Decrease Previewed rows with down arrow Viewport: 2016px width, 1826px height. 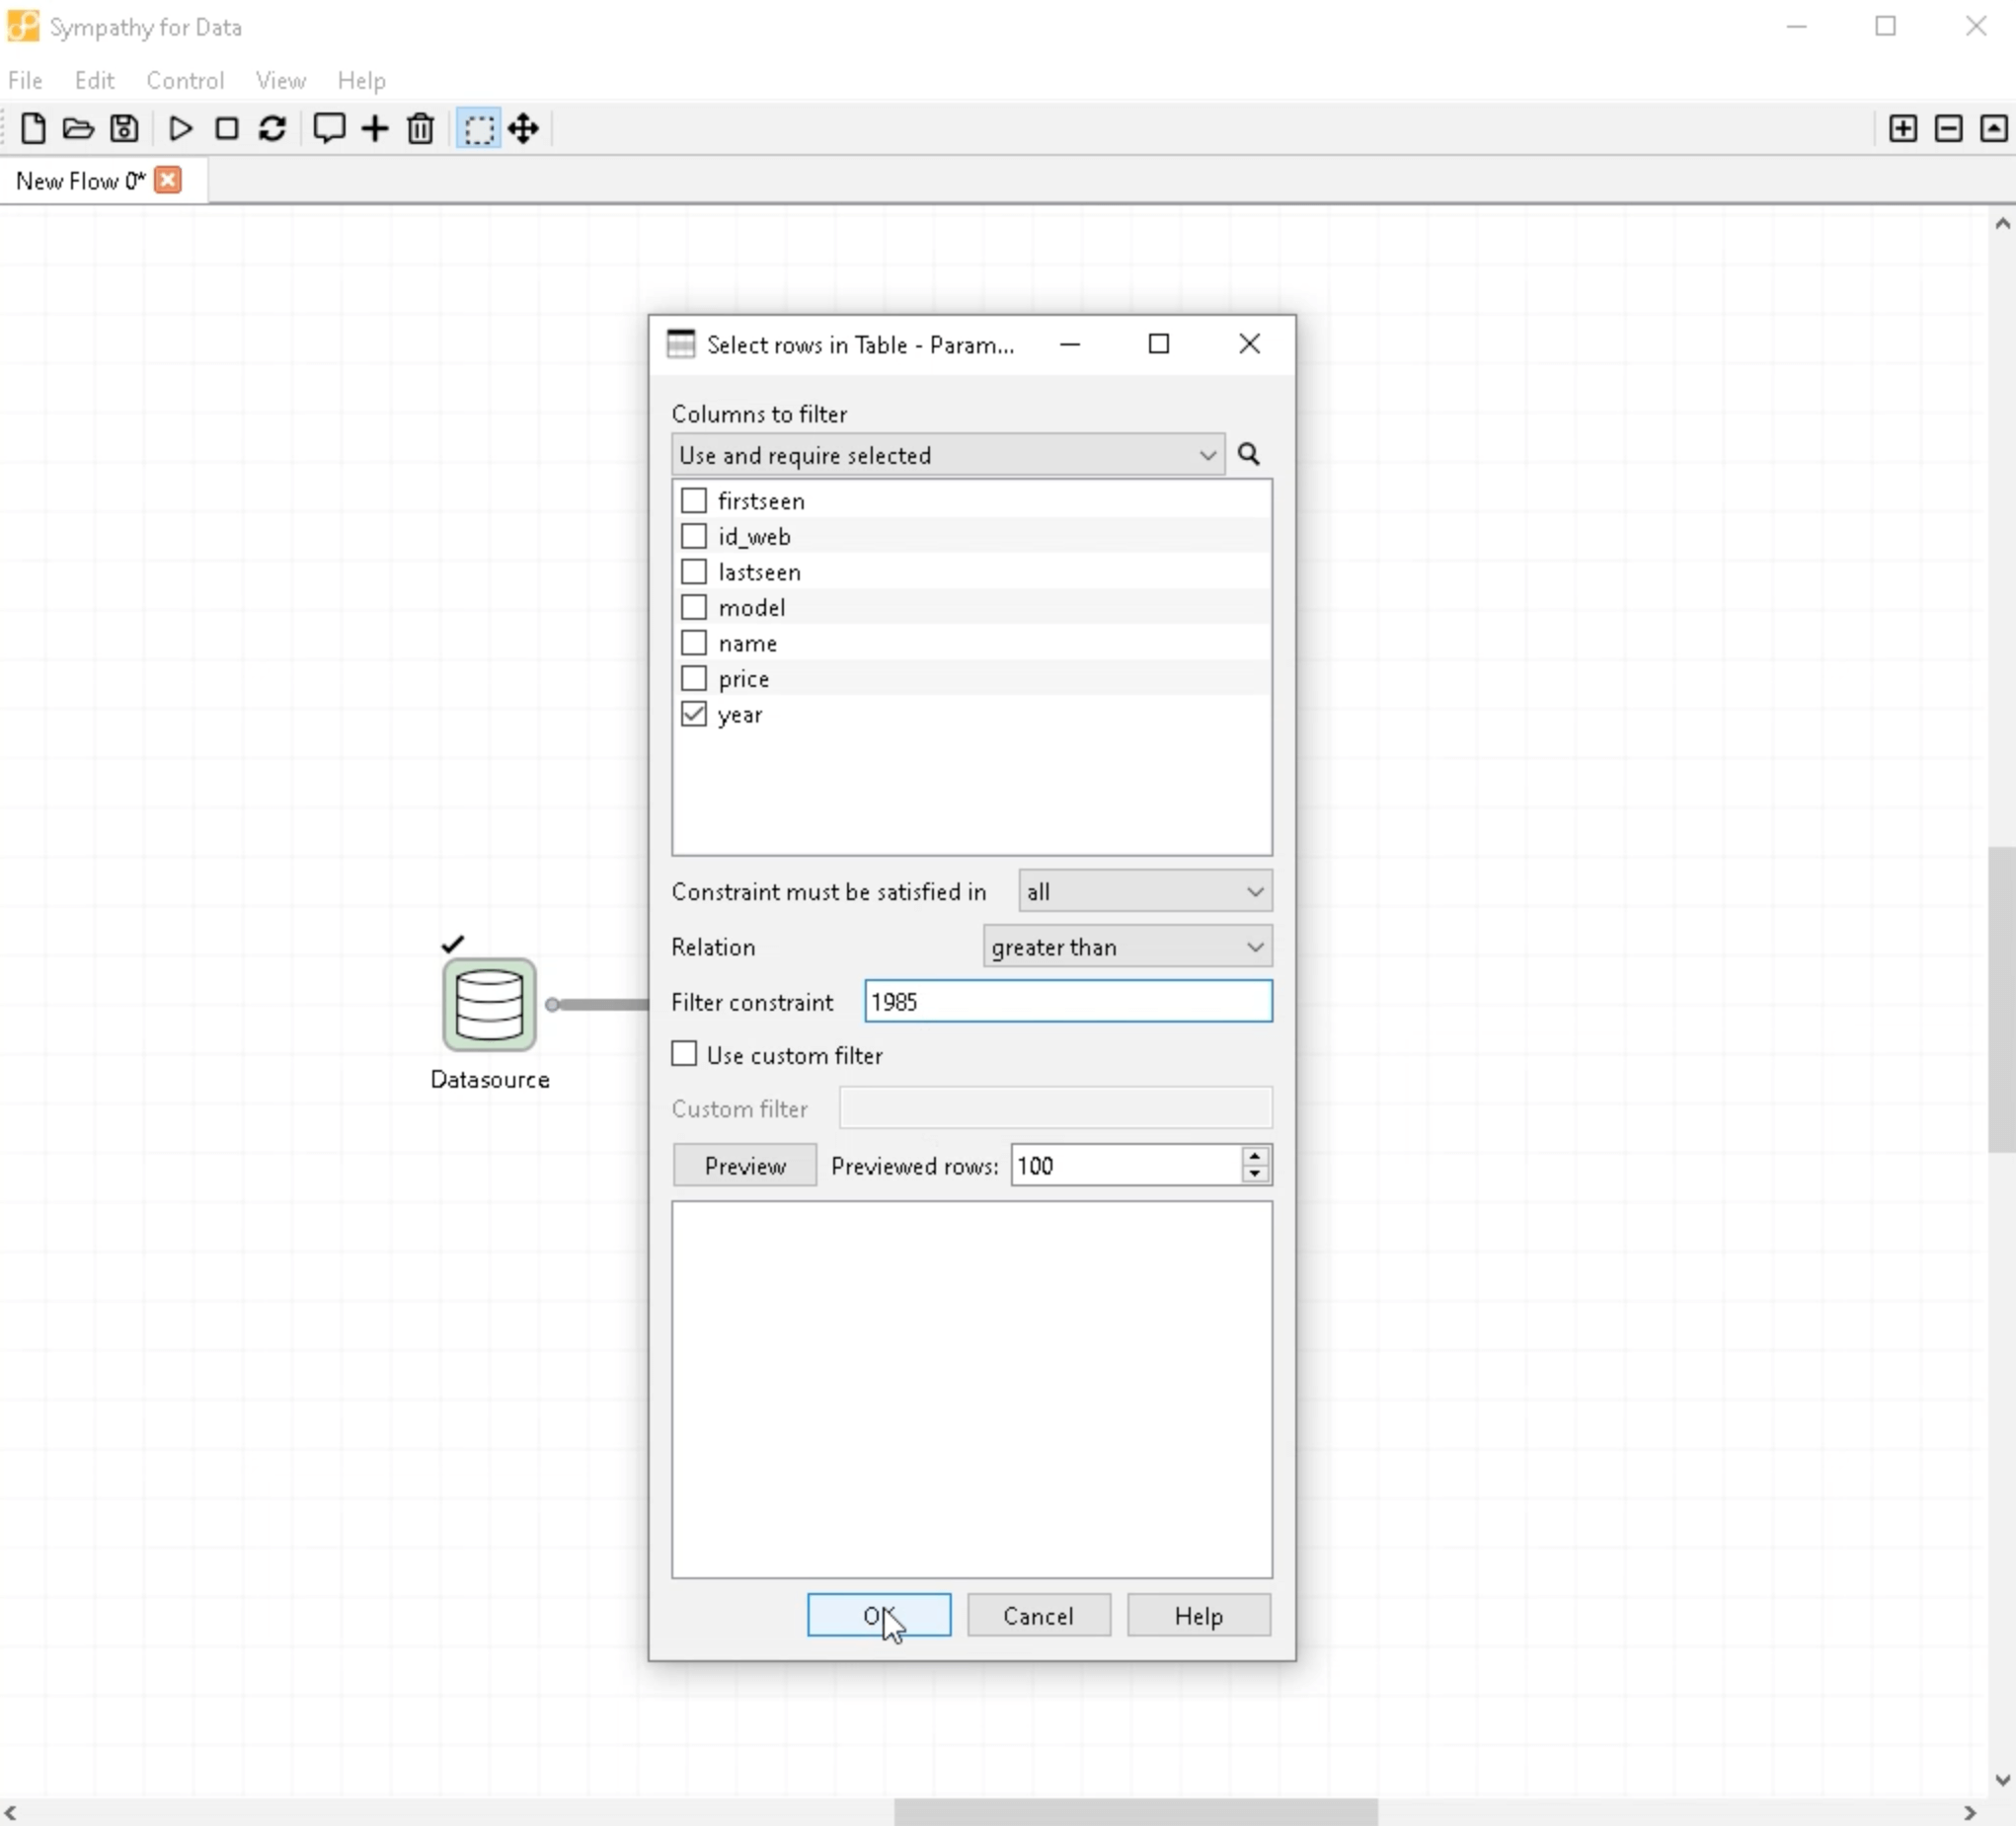click(1255, 1175)
